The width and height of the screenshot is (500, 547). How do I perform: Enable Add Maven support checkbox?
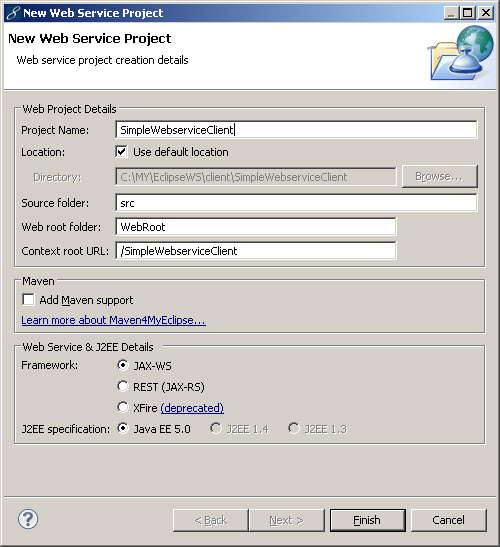coord(28,300)
